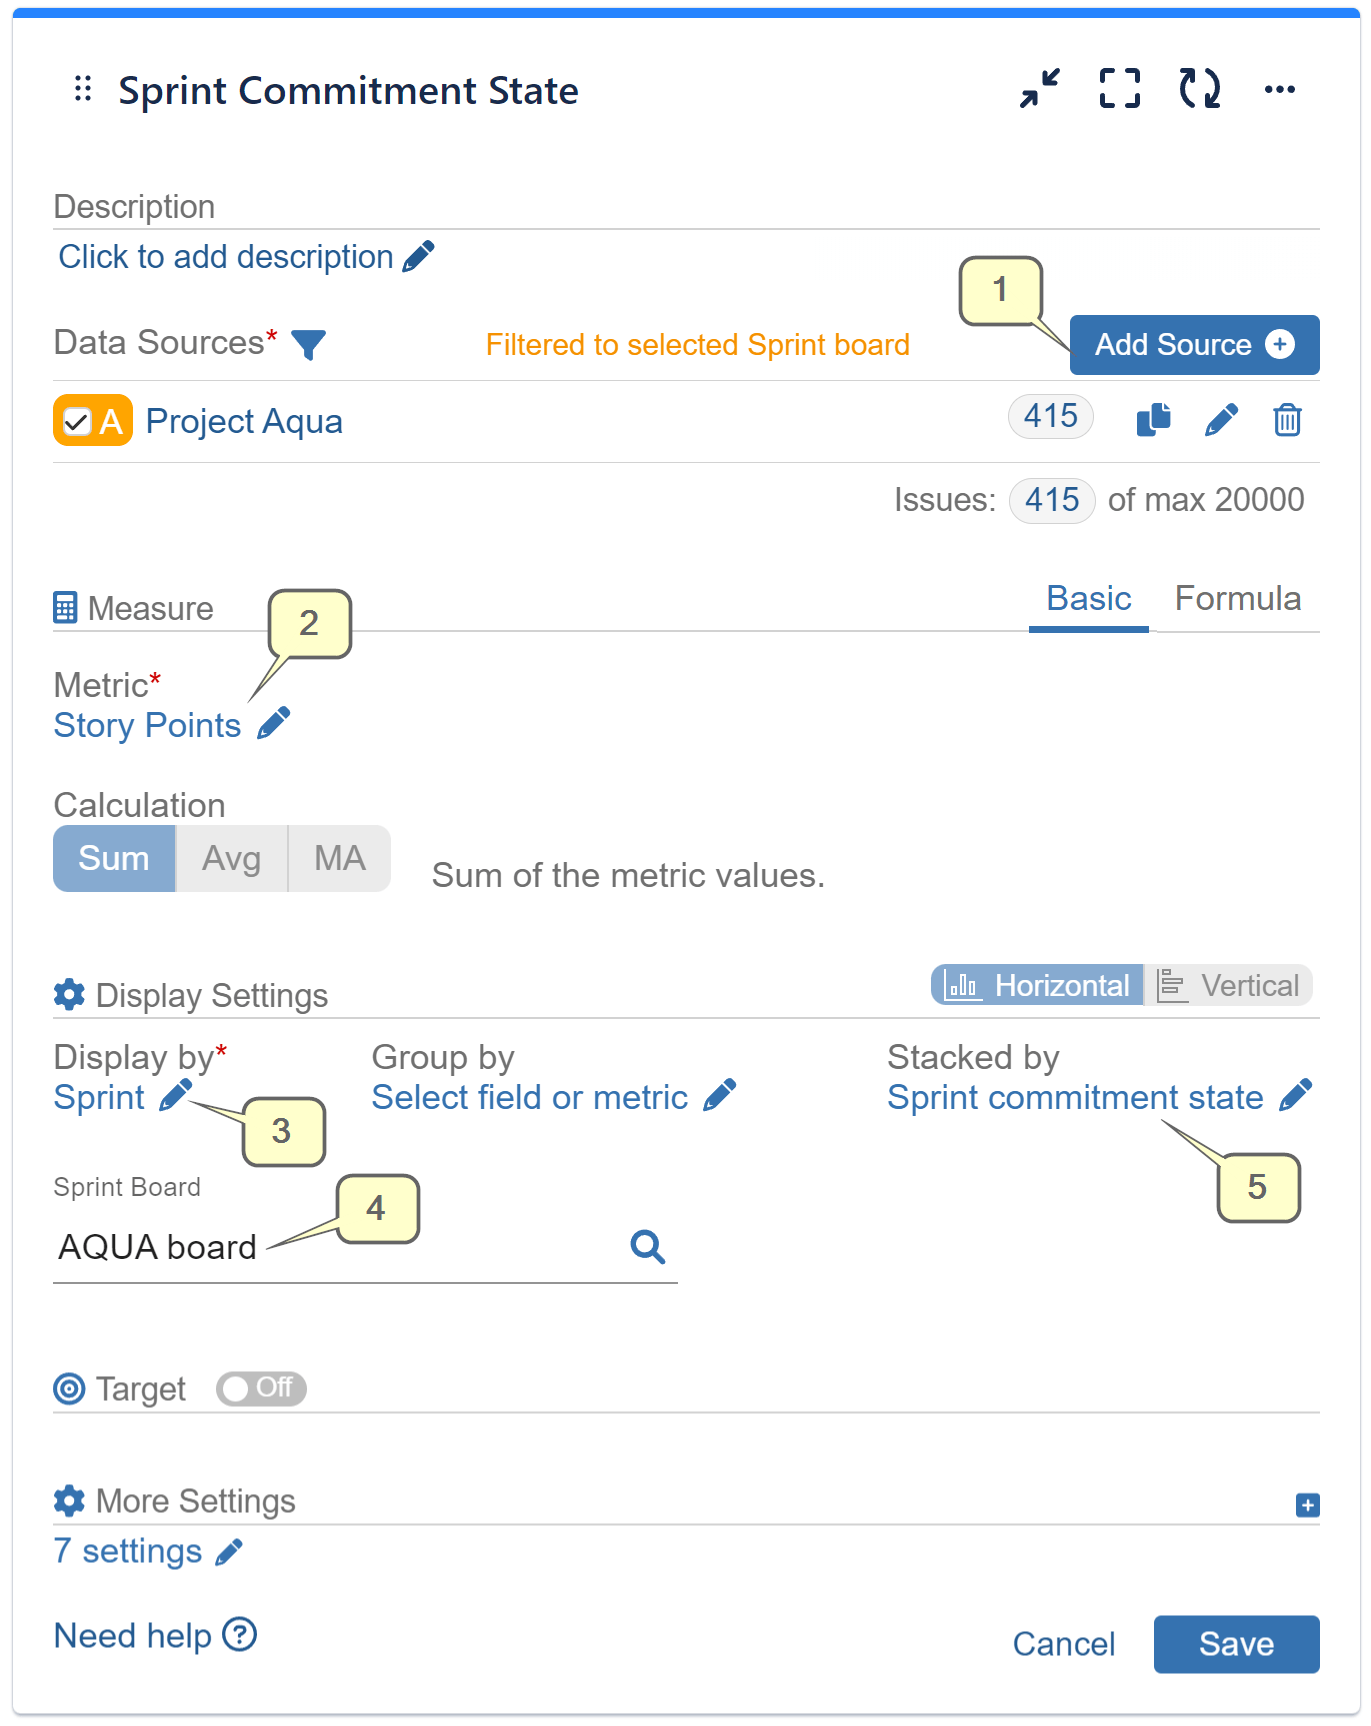Clone the Project Aqua data source

1154,420
